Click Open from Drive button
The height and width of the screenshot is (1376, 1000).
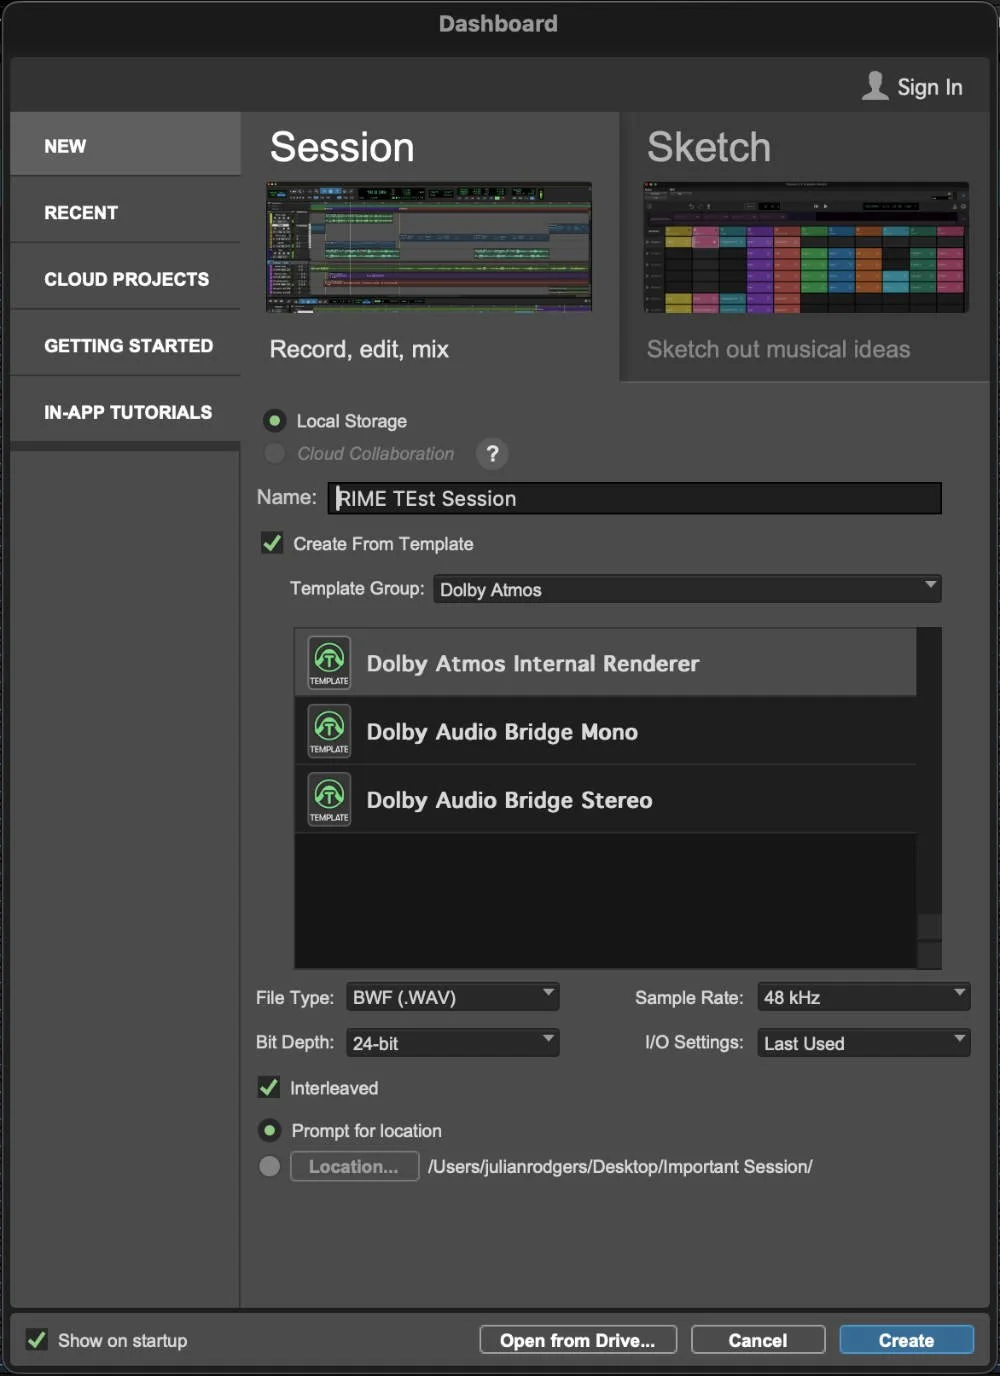click(578, 1340)
